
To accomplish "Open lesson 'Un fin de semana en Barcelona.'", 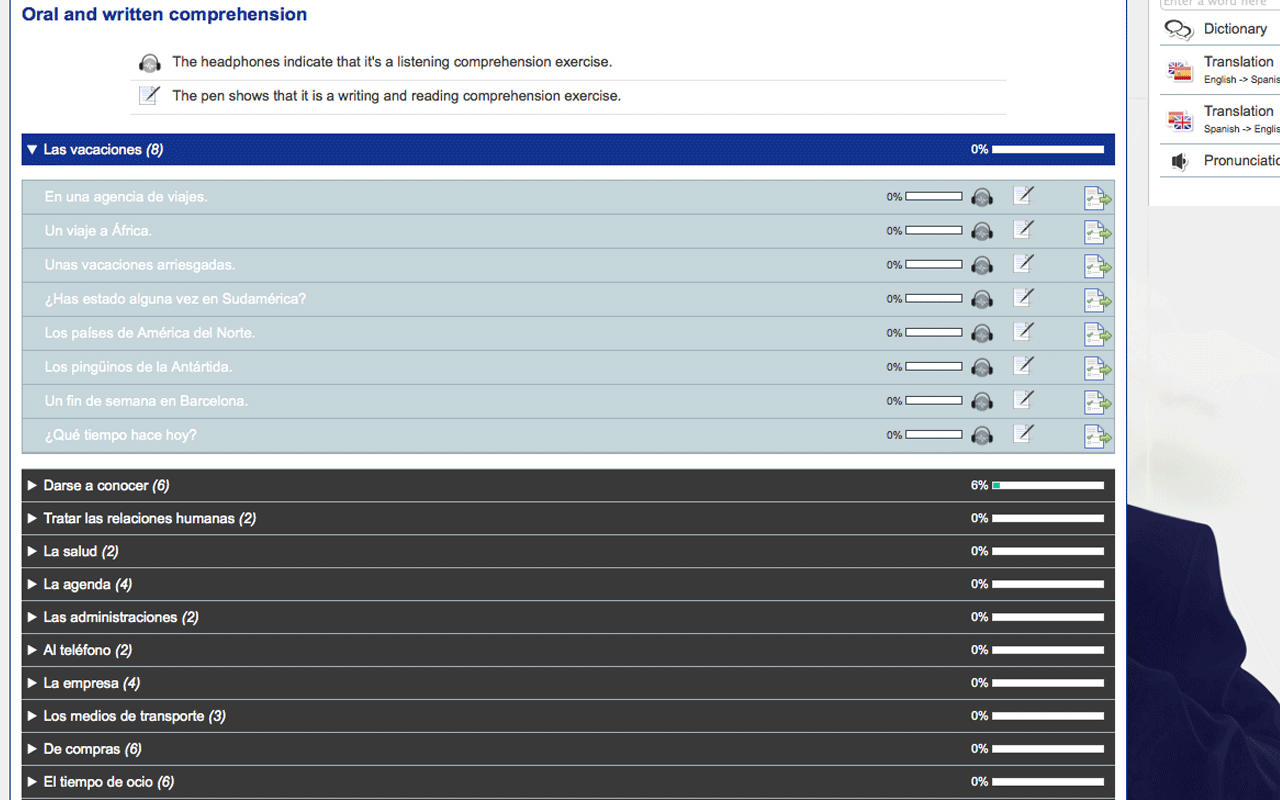I will (146, 401).
